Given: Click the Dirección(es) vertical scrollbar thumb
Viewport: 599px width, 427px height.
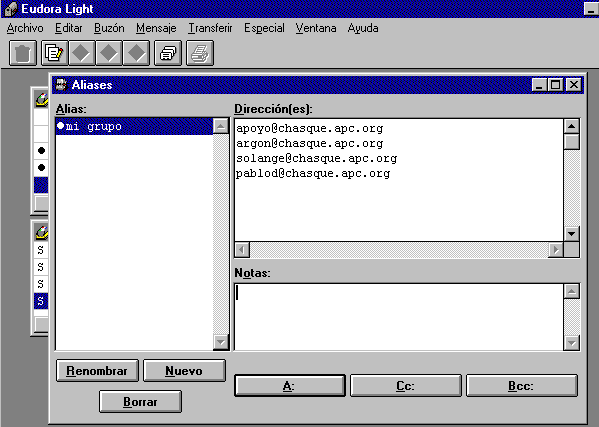Looking at the screenshot, I should pos(571,142).
